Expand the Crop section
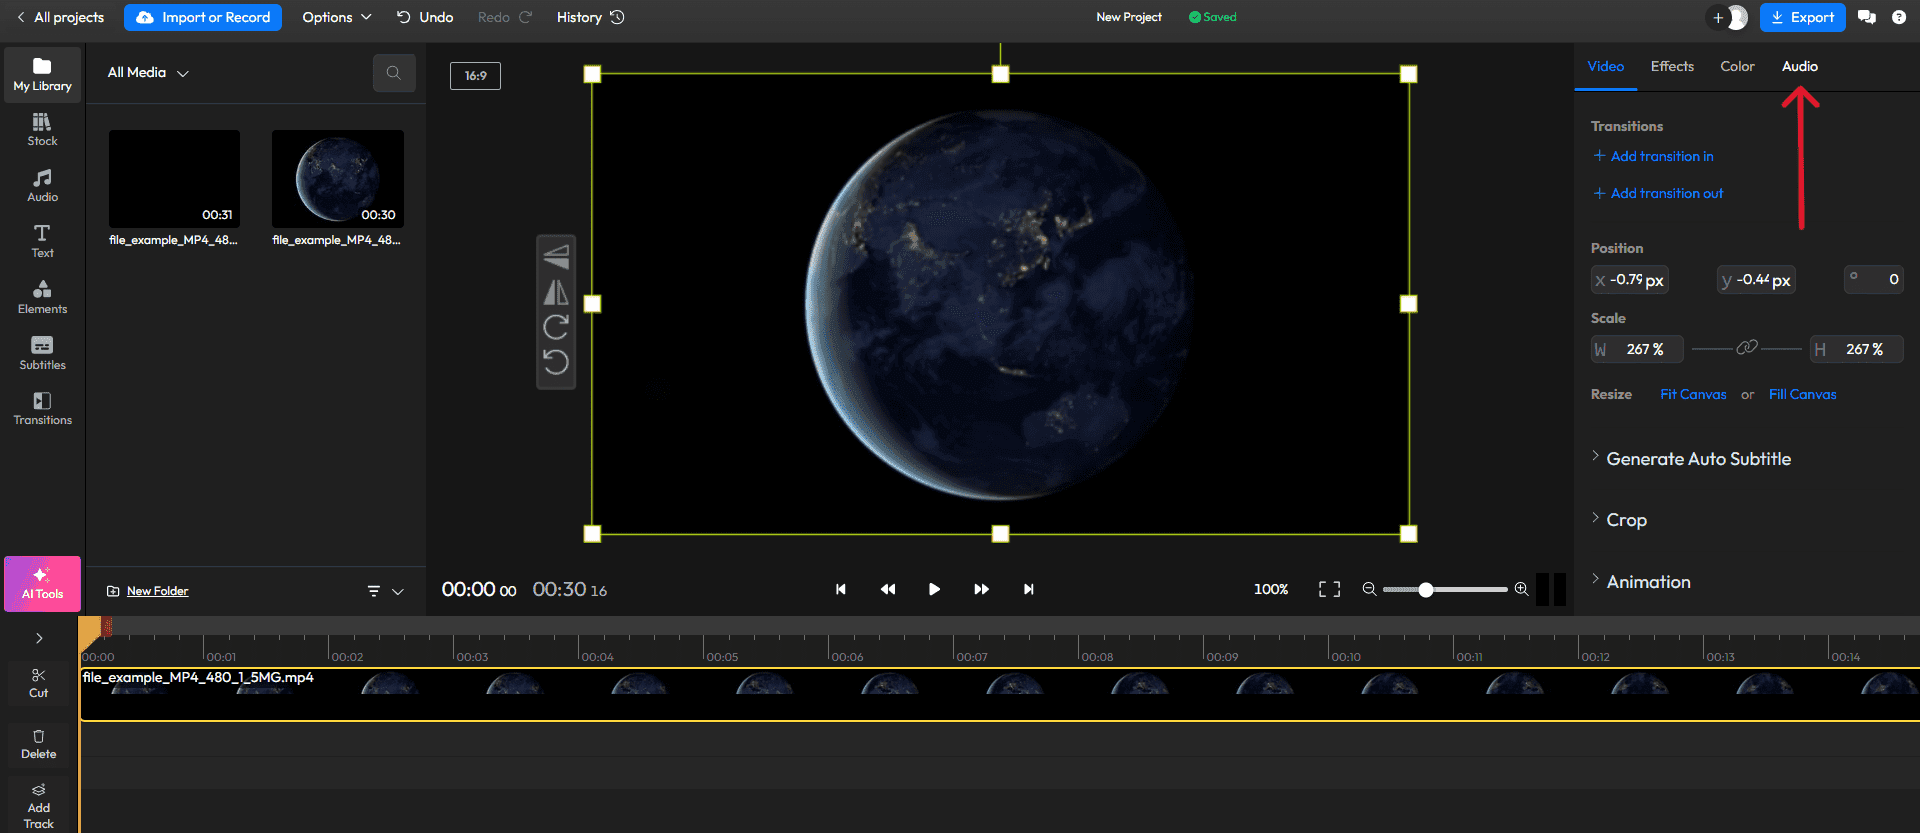Image resolution: width=1920 pixels, height=833 pixels. tap(1619, 520)
